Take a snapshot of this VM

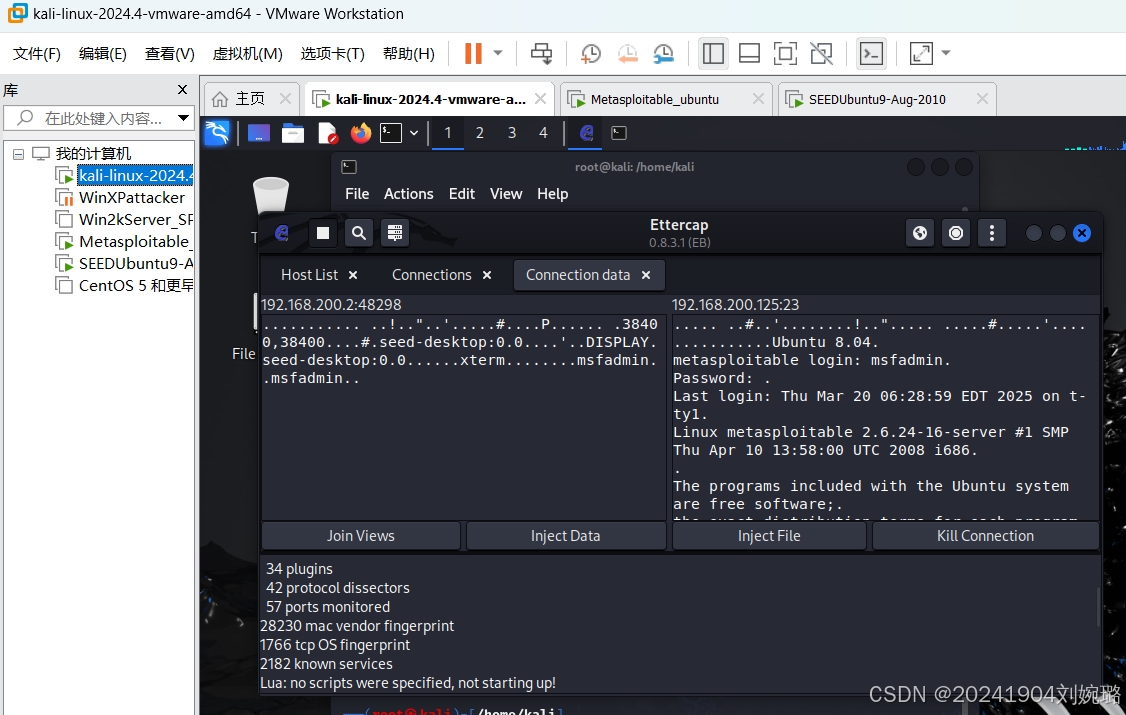pos(590,53)
